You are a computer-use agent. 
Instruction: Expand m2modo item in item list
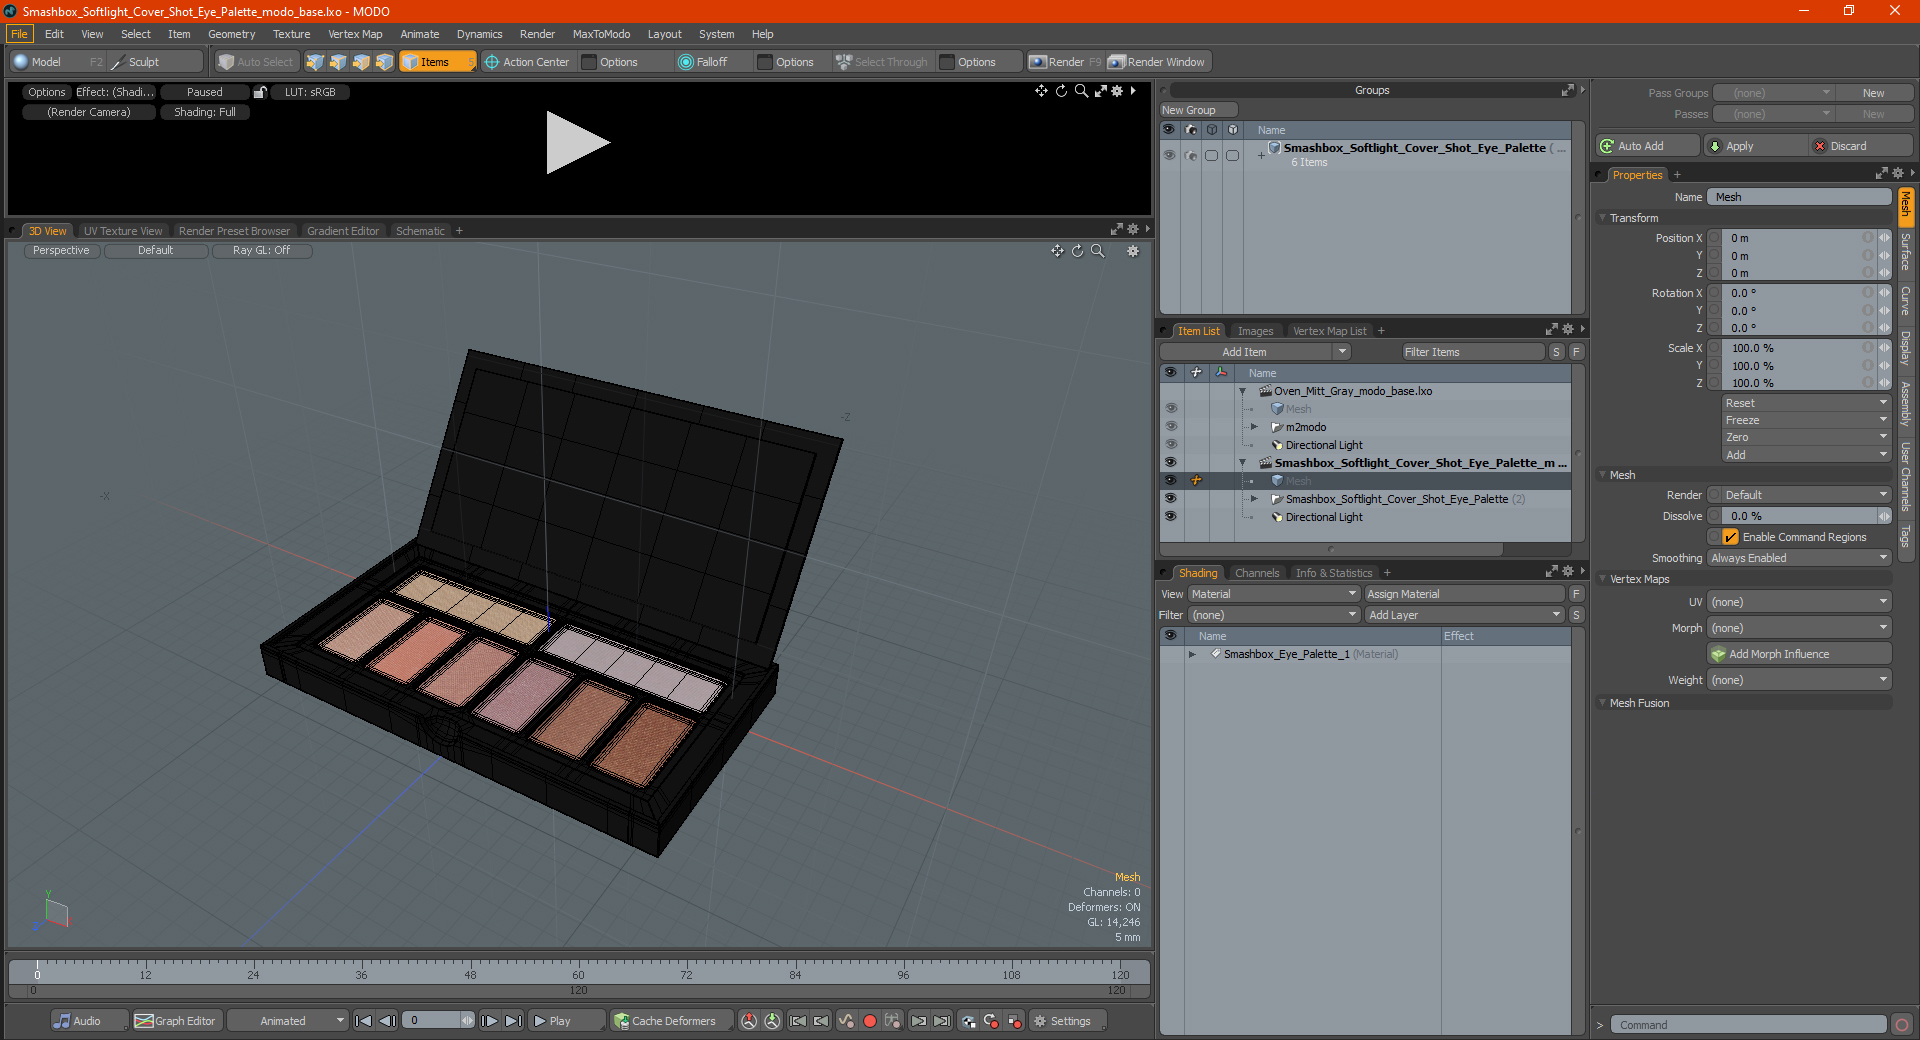[1254, 427]
